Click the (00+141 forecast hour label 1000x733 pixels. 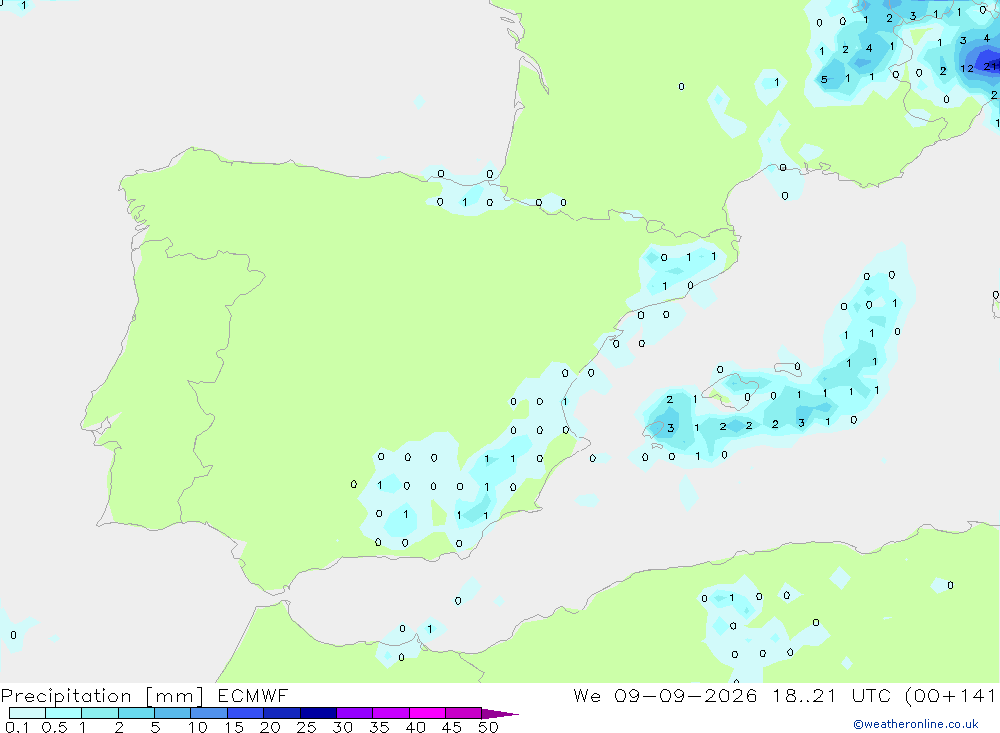point(950,695)
